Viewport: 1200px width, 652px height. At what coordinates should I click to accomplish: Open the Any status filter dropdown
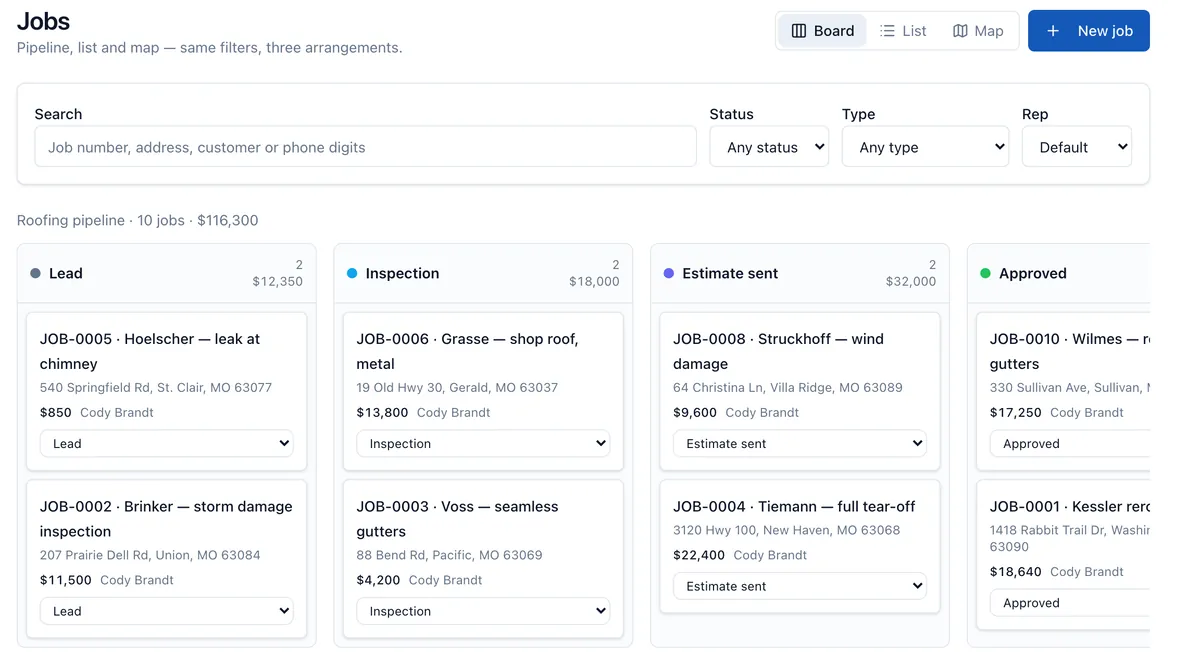[x=769, y=147]
